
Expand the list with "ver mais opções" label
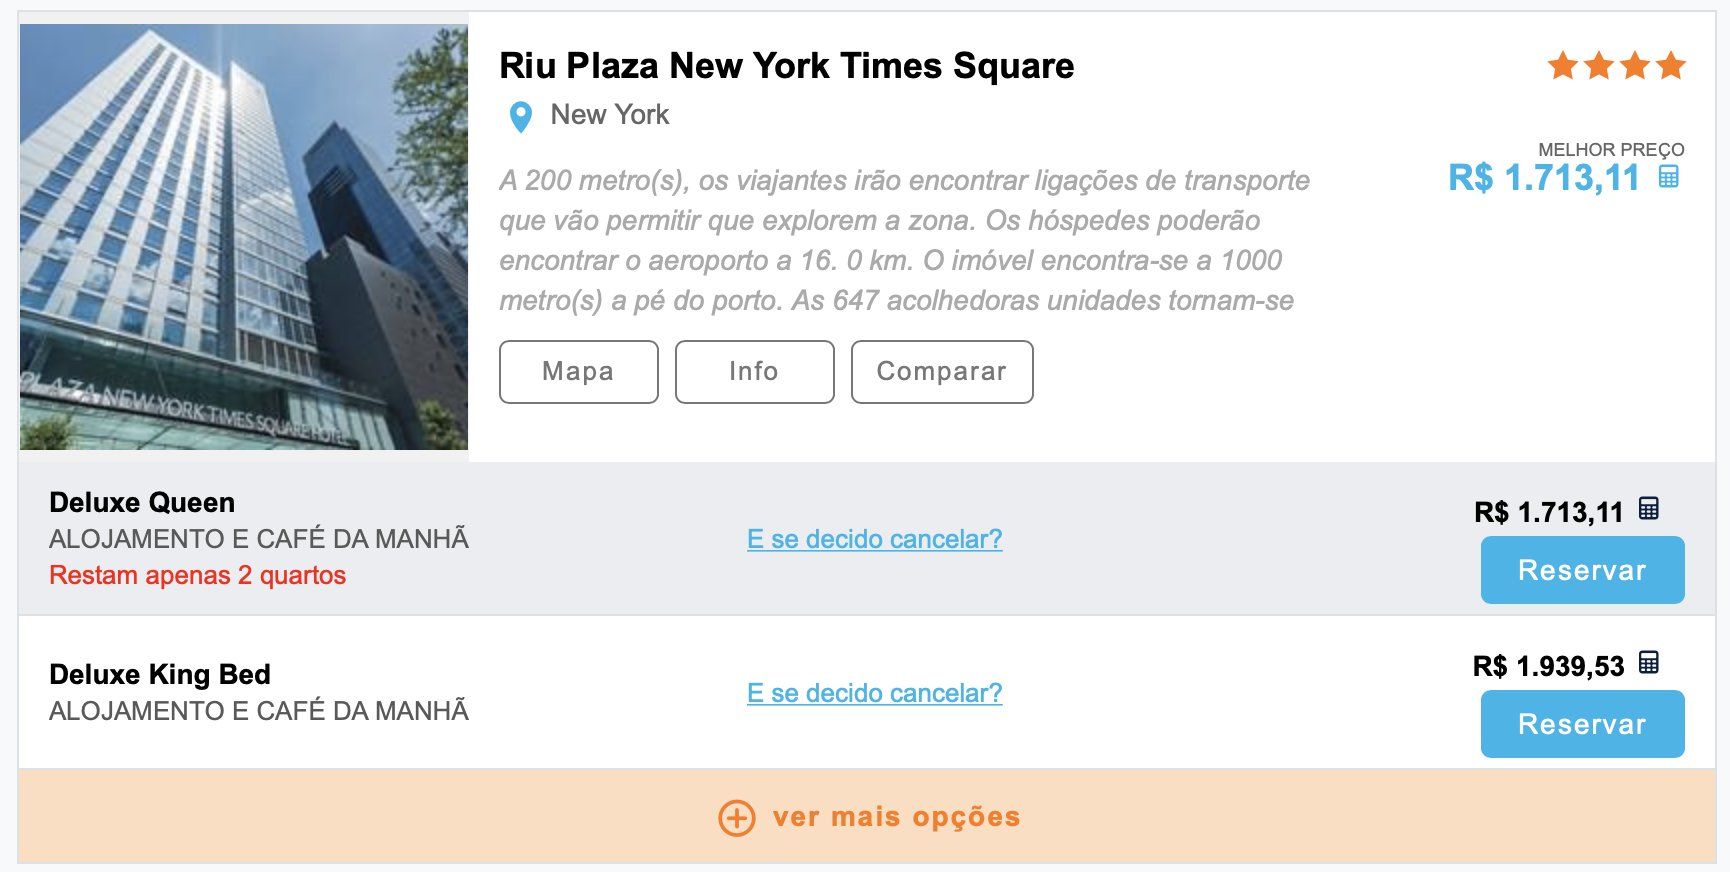pyautogui.click(x=896, y=817)
